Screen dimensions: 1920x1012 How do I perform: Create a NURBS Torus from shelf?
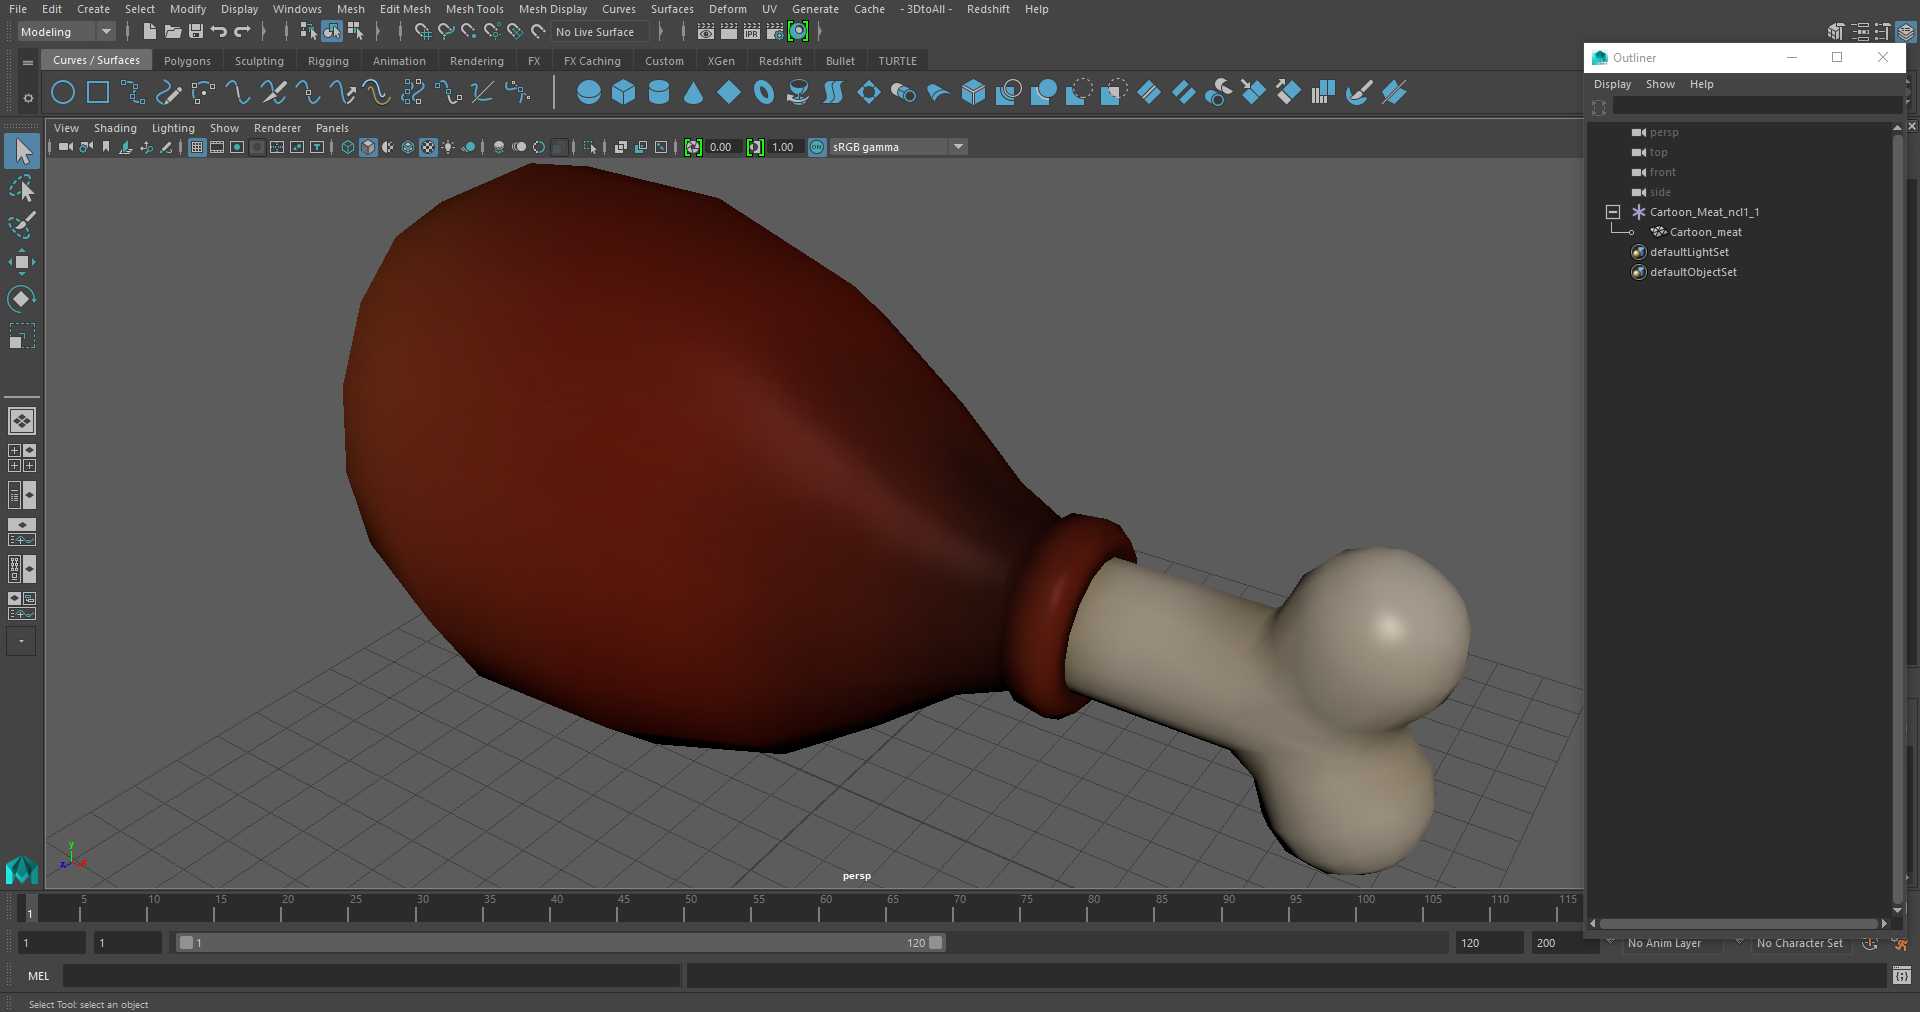click(x=764, y=93)
